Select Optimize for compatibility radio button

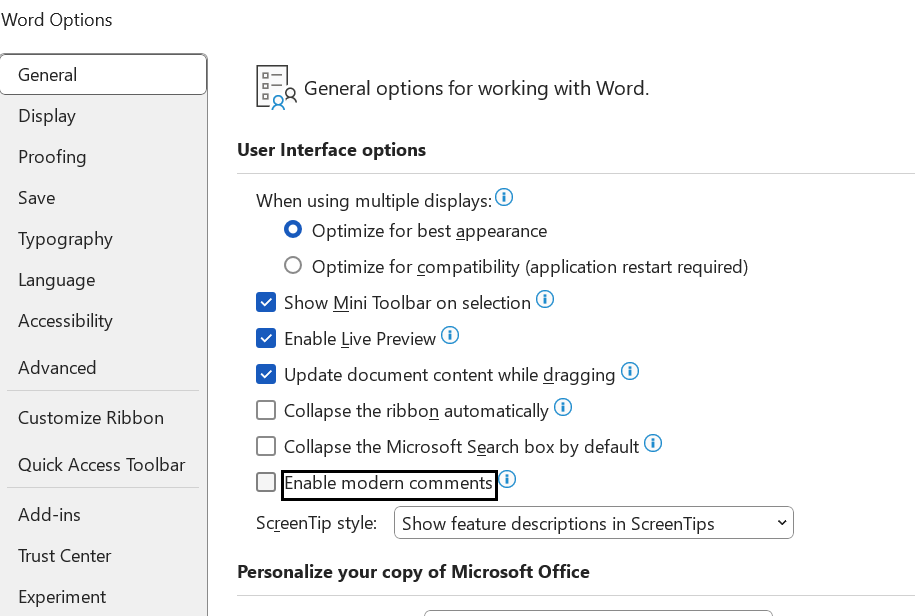click(x=293, y=266)
